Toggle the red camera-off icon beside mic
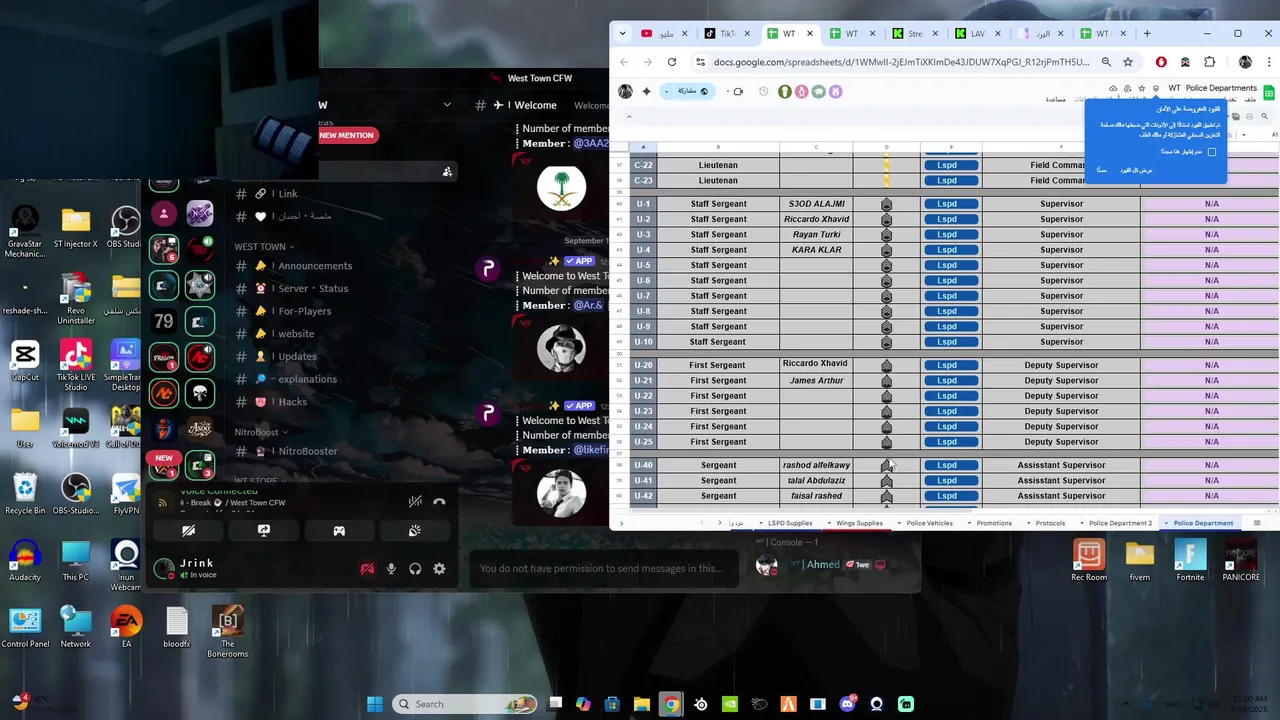1280x720 pixels. pyautogui.click(x=367, y=569)
